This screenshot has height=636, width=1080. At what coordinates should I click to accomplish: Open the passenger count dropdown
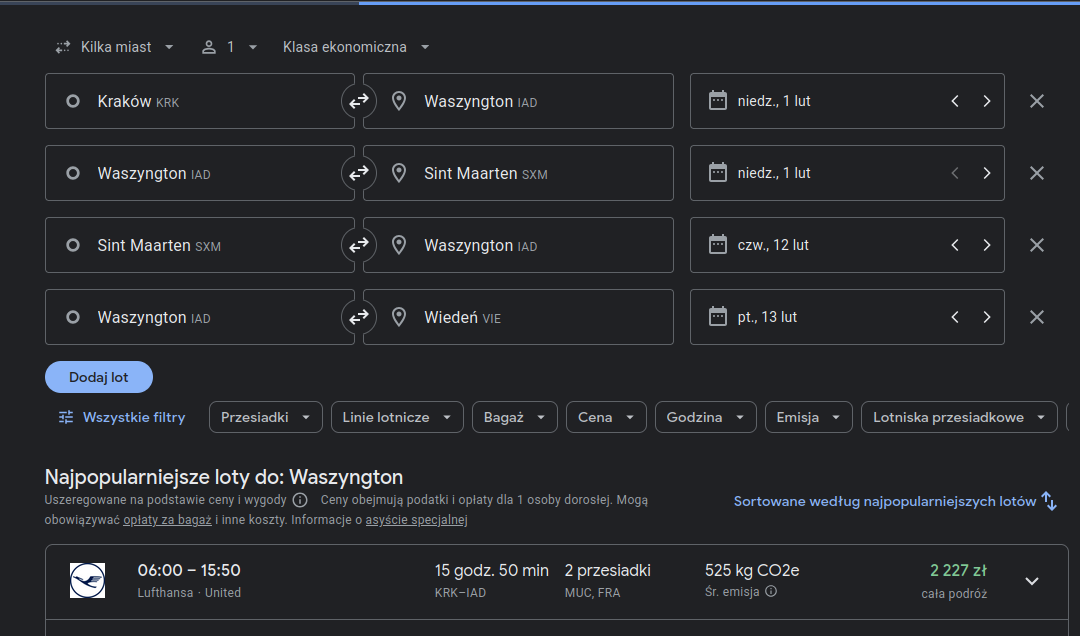(229, 47)
